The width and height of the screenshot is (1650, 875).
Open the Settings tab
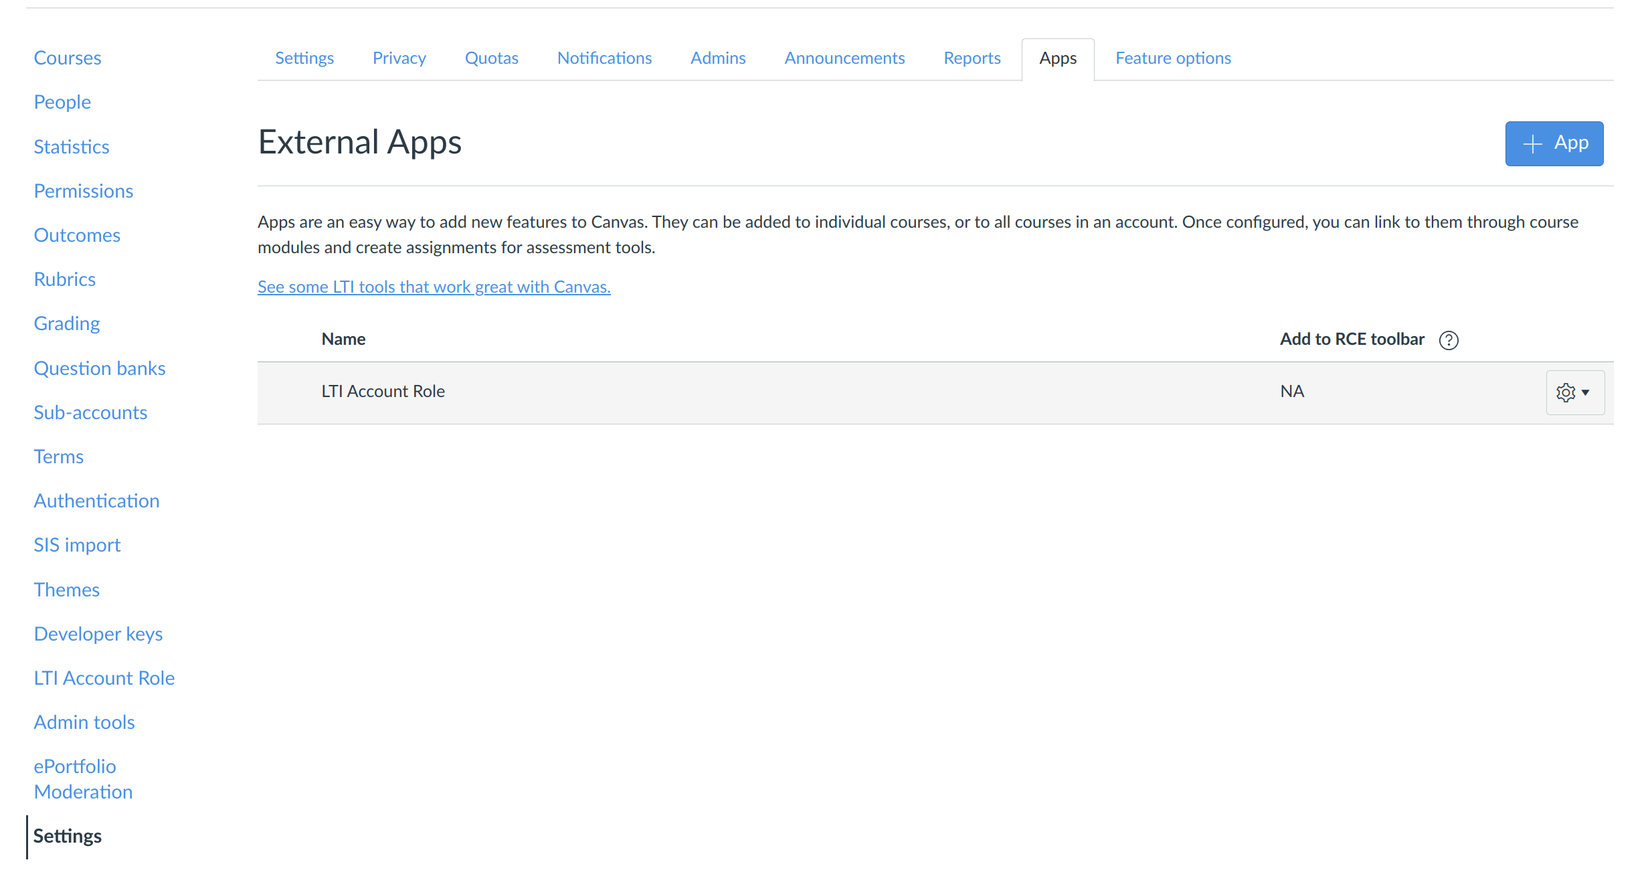(x=304, y=58)
